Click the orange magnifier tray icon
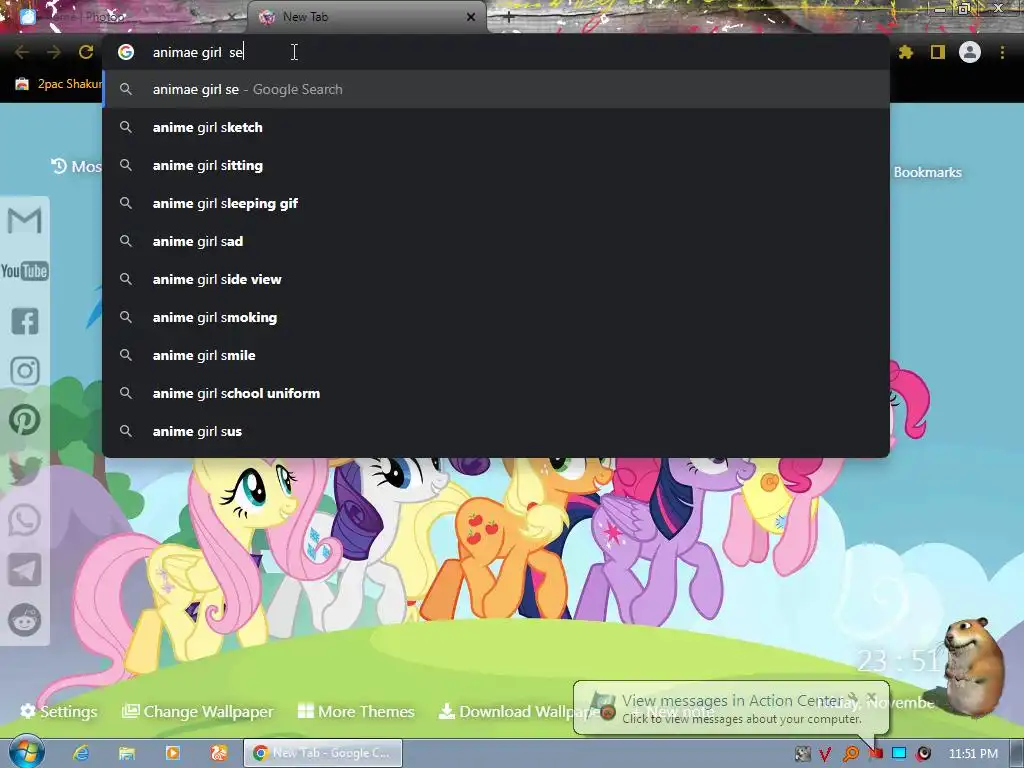This screenshot has width=1024, height=768. [x=851, y=754]
